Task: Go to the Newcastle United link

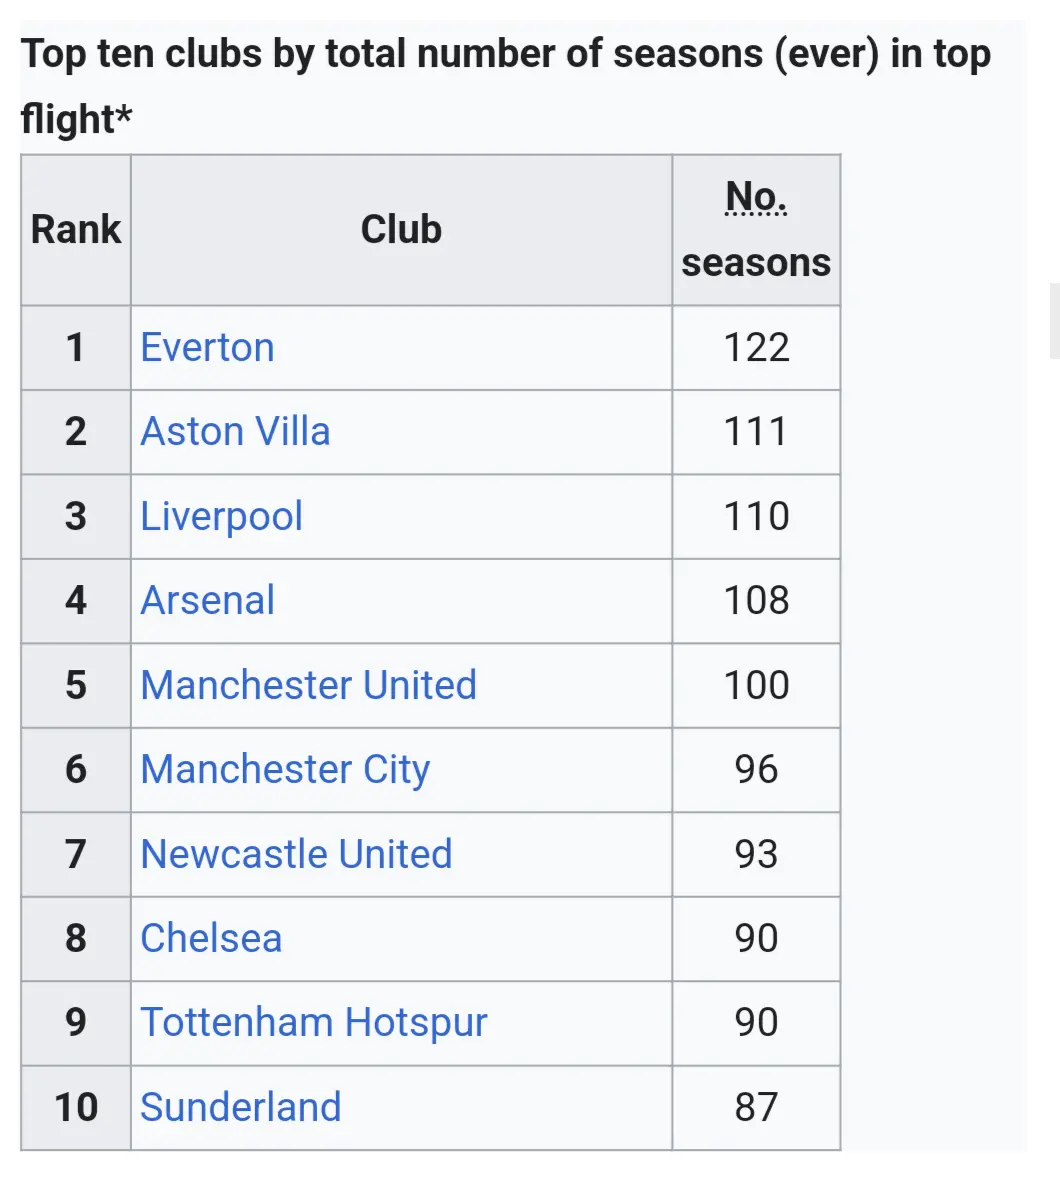Action: click(296, 855)
